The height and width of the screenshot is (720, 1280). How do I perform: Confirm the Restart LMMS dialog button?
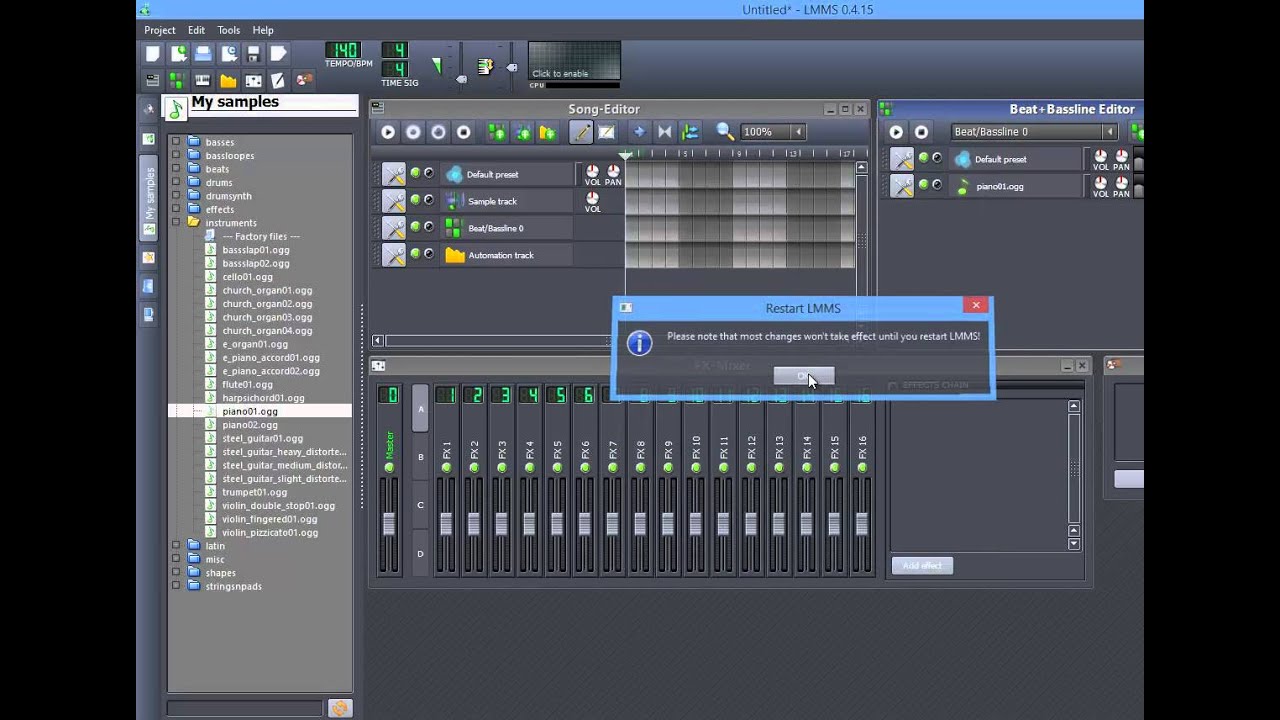[x=803, y=375]
